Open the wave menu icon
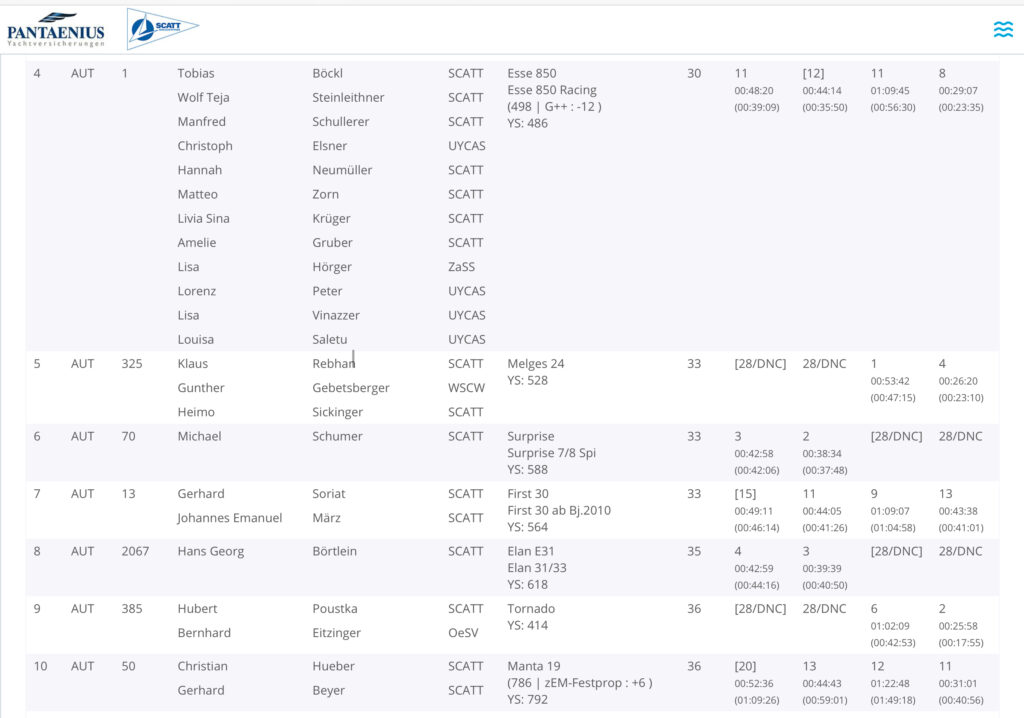The image size is (1024, 718). pos(1003,29)
